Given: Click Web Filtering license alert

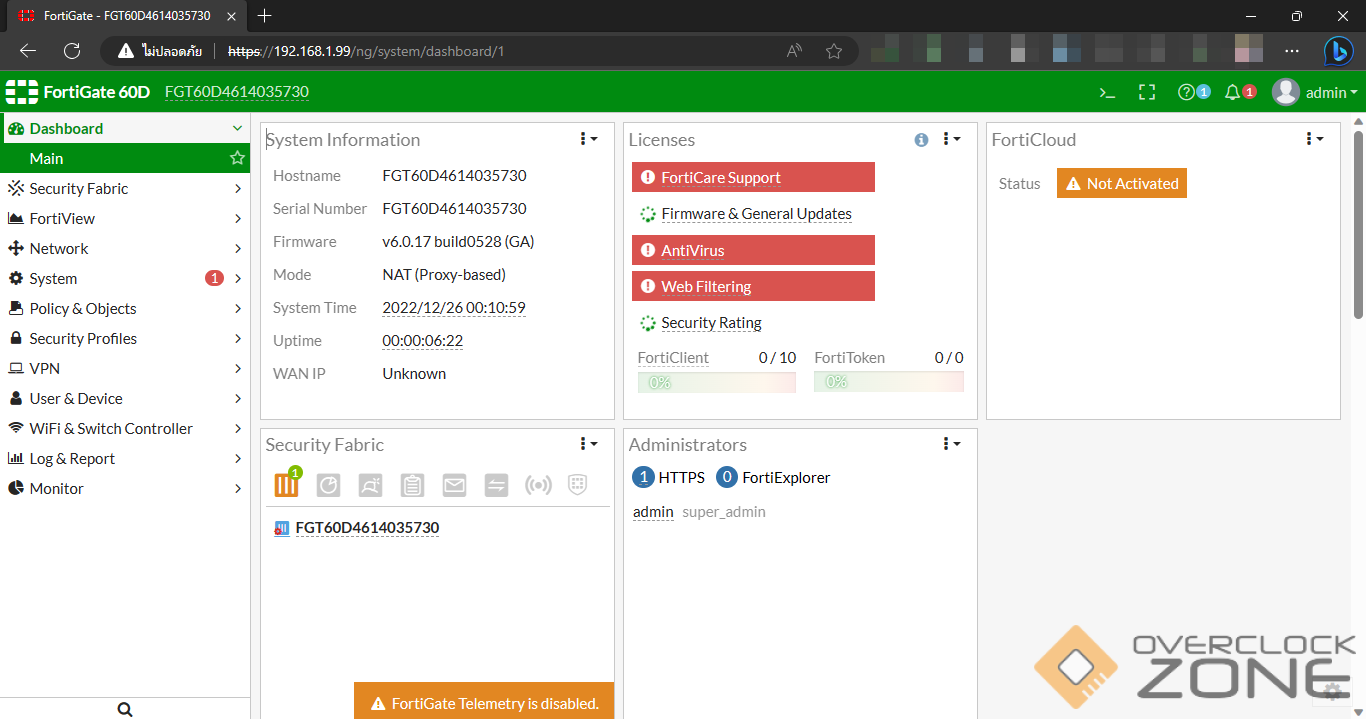Looking at the screenshot, I should point(753,286).
